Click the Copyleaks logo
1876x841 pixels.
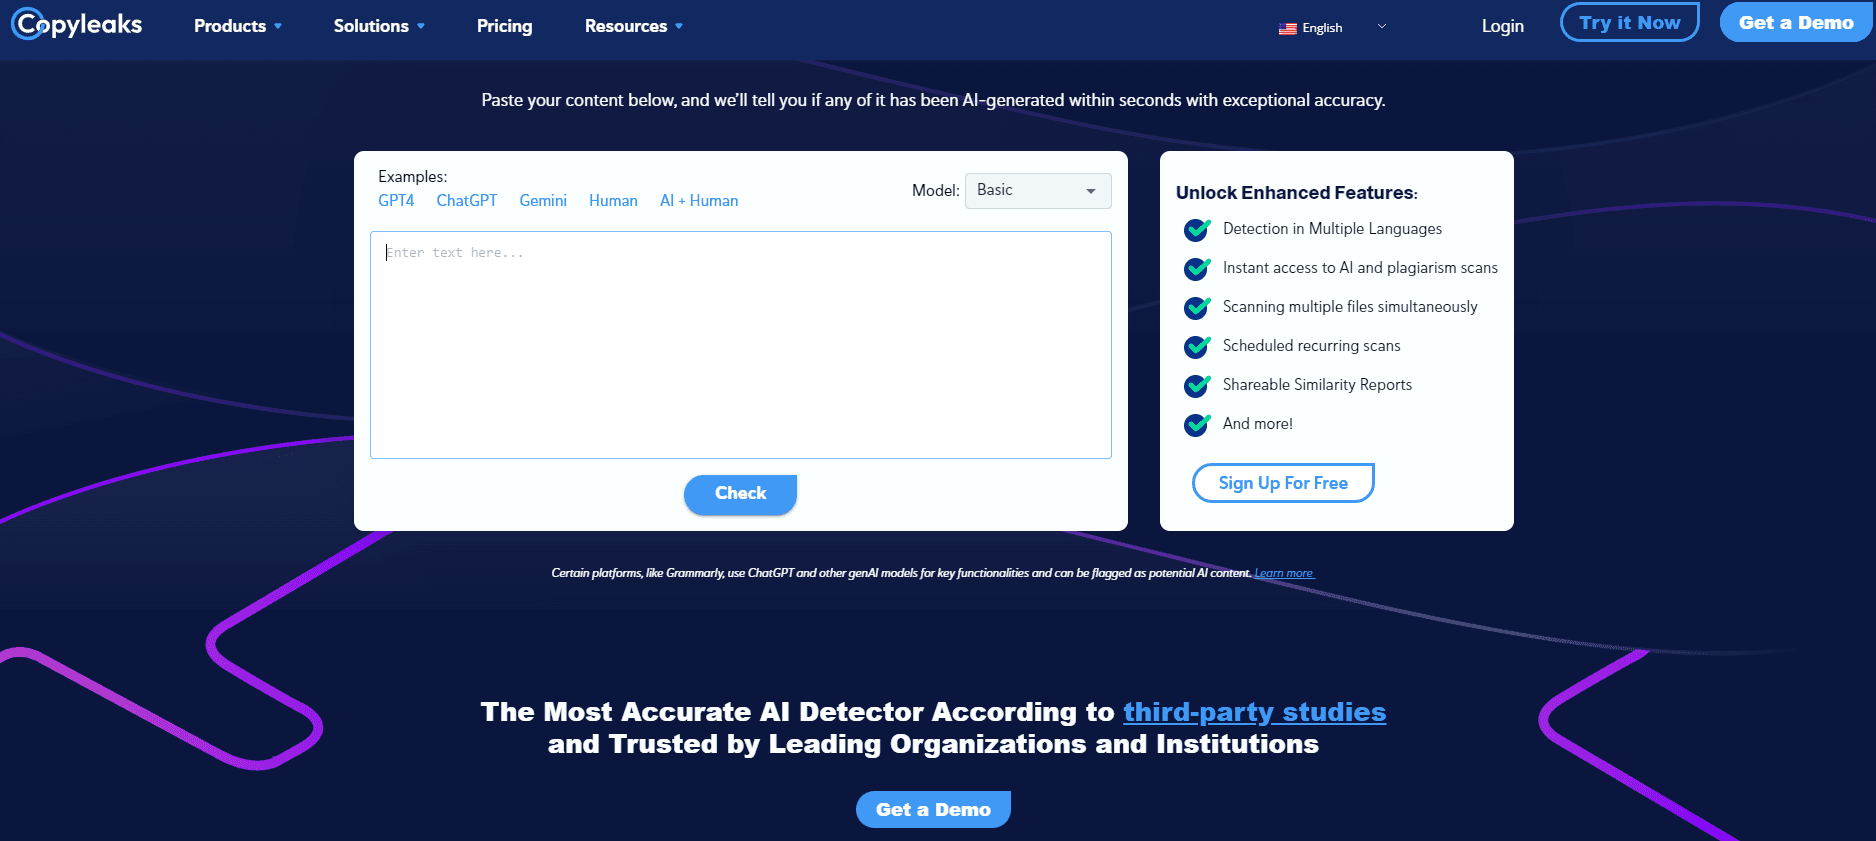coord(77,24)
